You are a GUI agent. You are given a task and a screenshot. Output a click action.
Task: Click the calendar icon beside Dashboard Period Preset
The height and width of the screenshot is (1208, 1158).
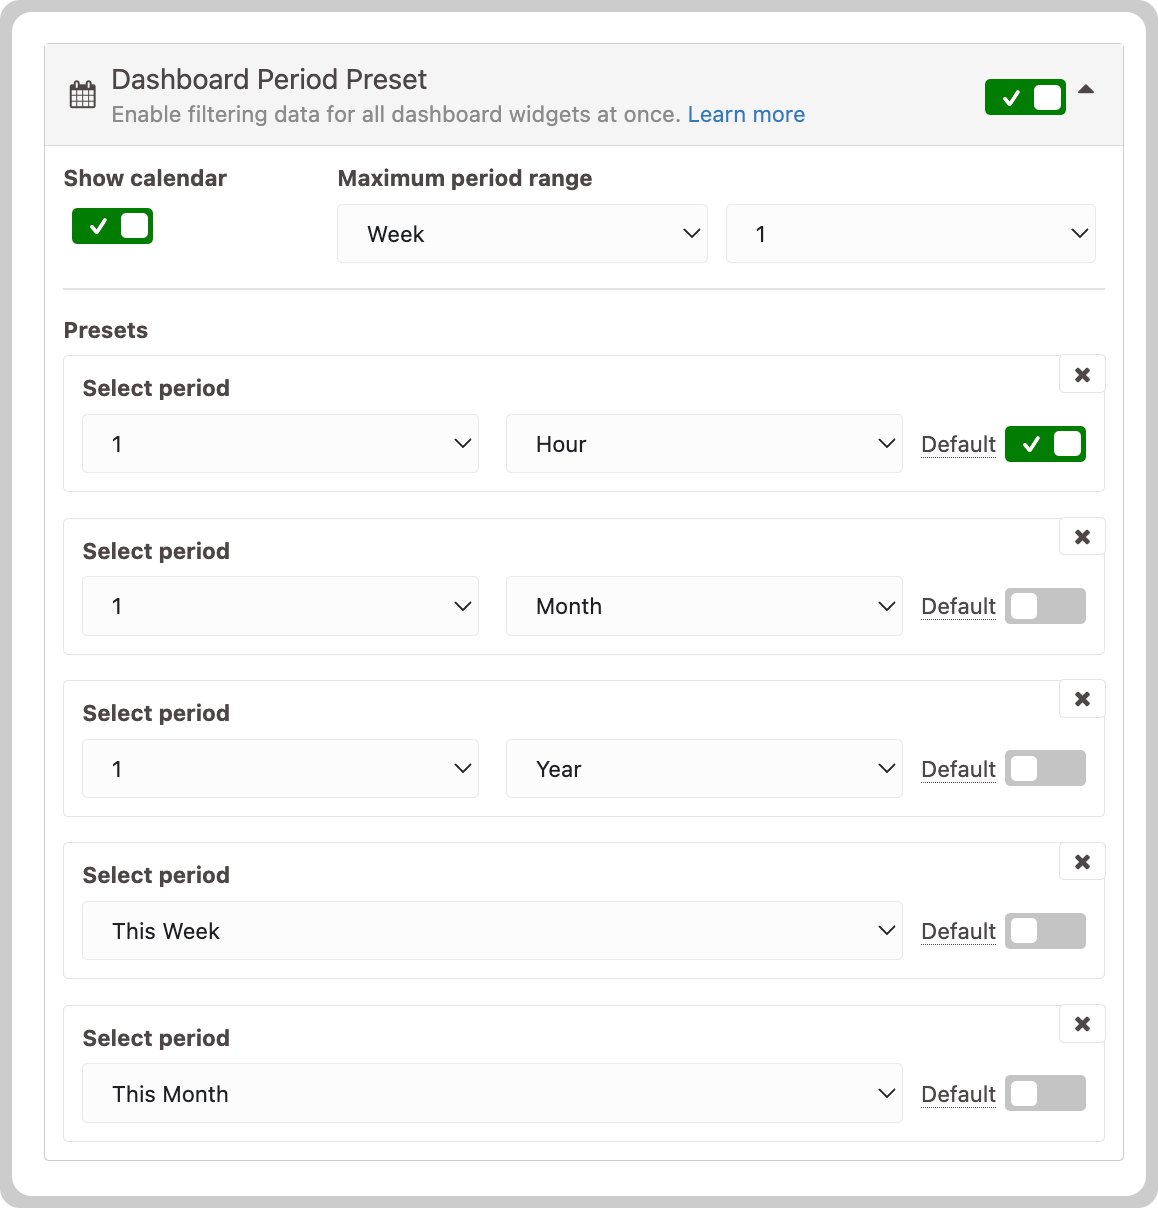[83, 95]
